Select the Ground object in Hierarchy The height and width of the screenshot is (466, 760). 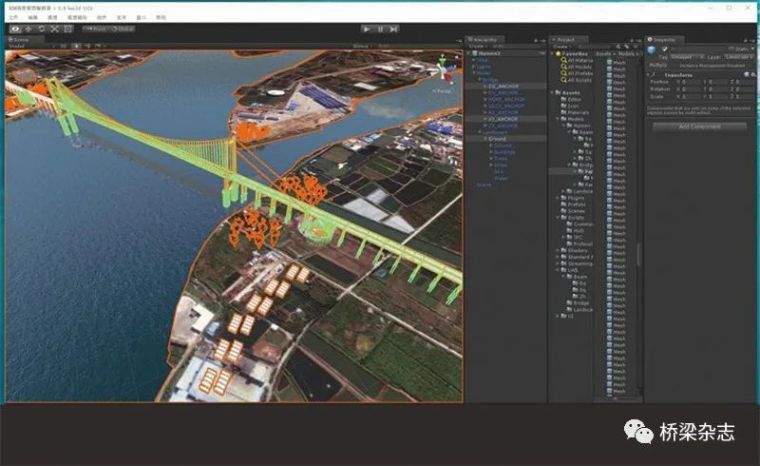(497, 138)
